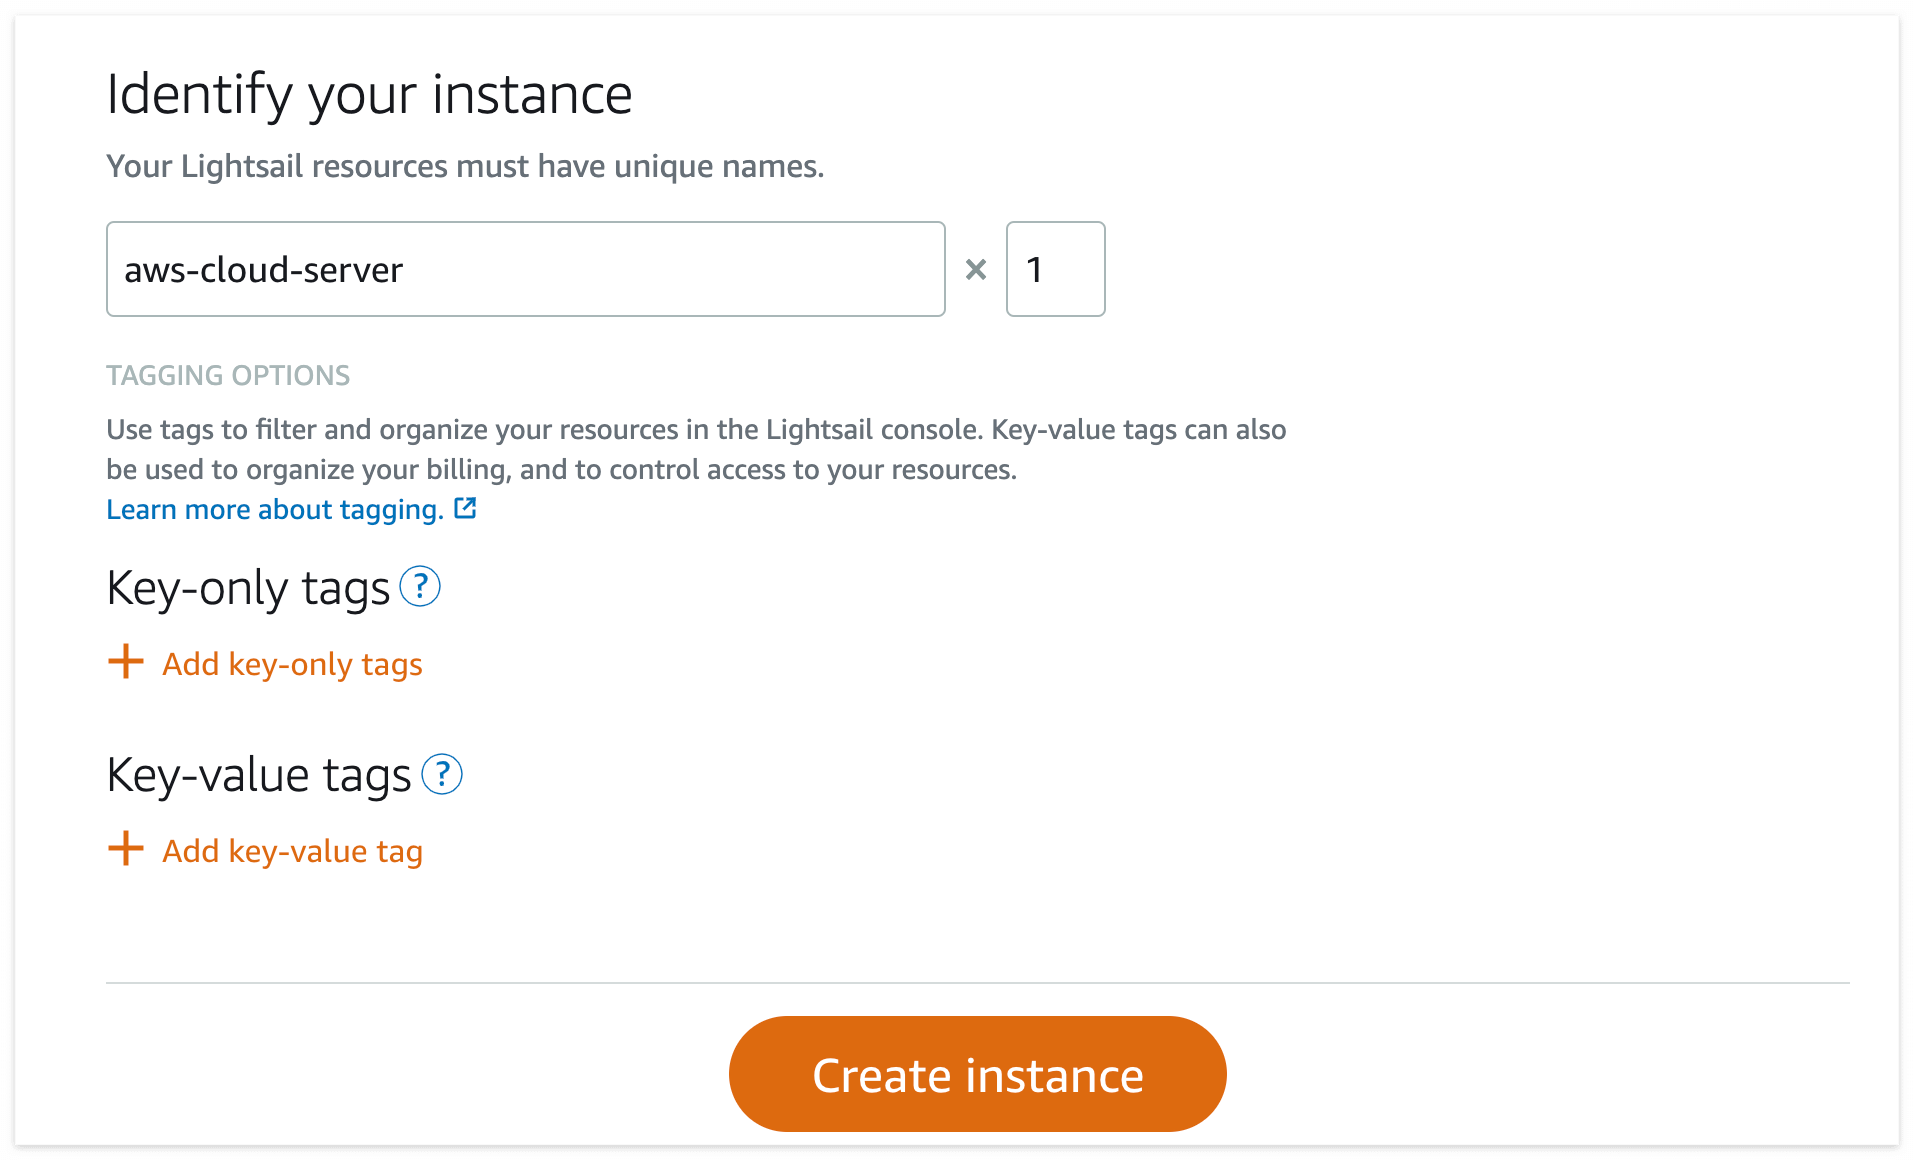The width and height of the screenshot is (1914, 1160).
Task: Click the multiplication symbol beside the name field
Action: [x=976, y=269]
